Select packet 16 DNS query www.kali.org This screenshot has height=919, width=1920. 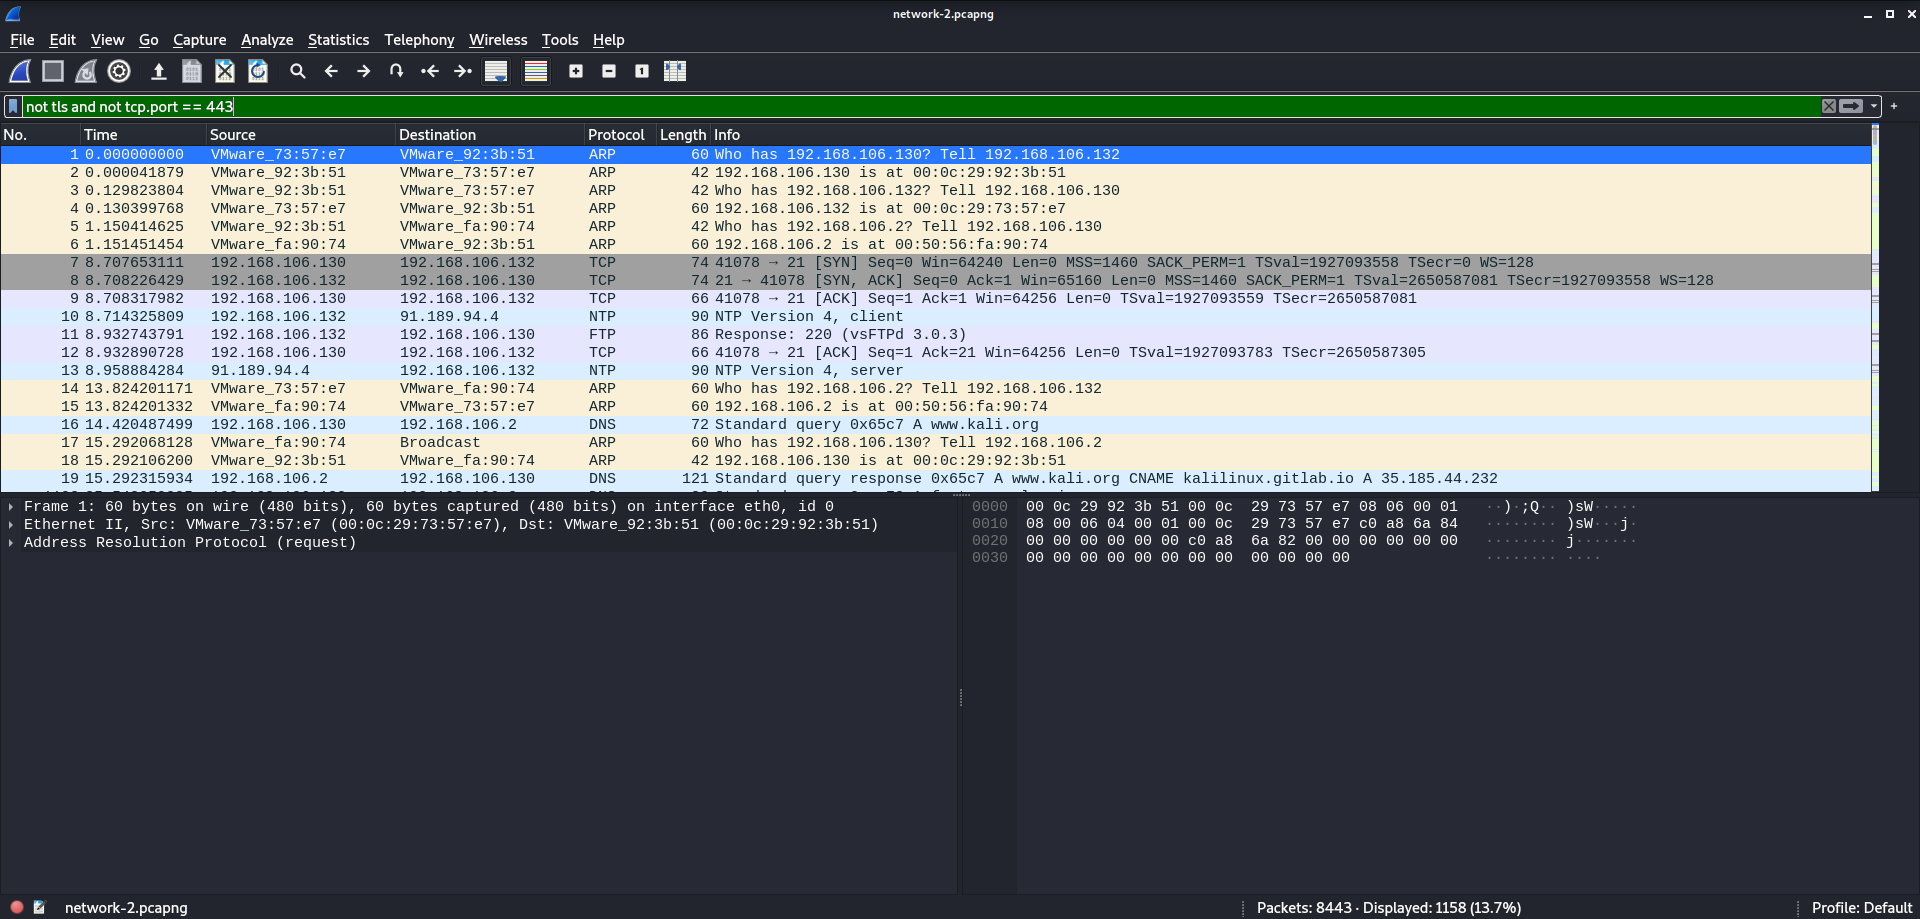[x=936, y=424]
